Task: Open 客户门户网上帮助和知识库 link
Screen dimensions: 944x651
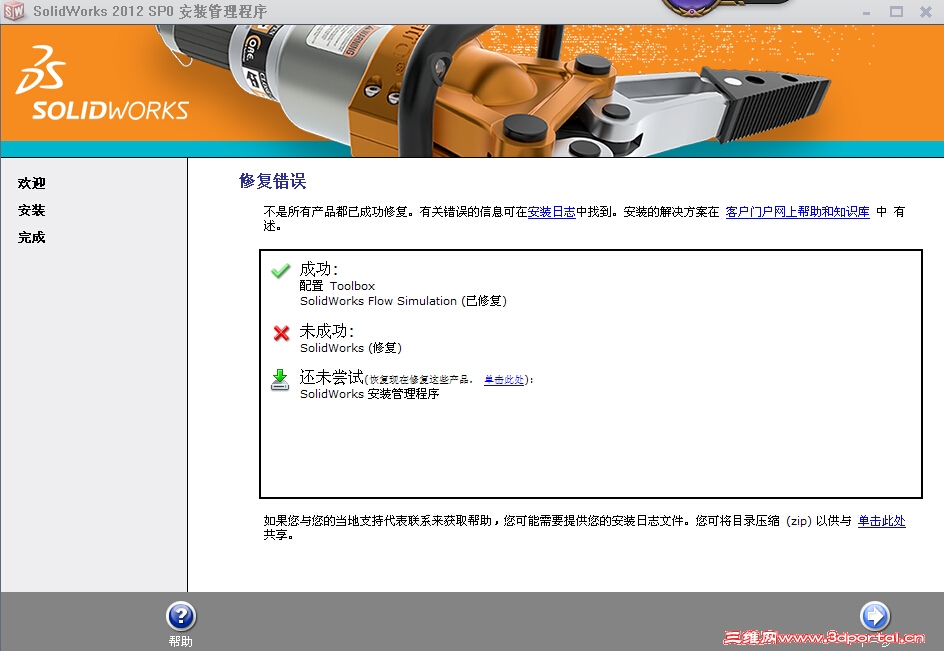Action: pyautogui.click(x=797, y=212)
